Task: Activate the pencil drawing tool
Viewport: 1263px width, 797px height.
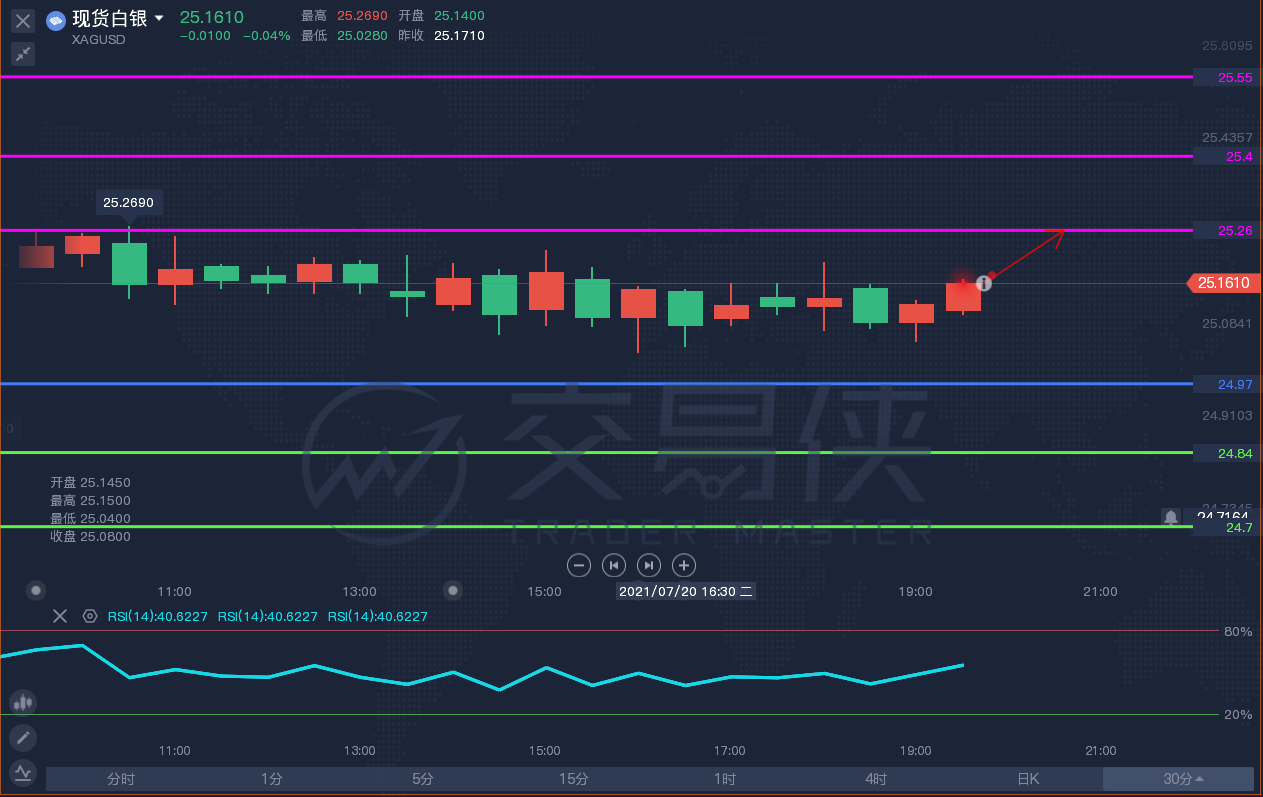Action: pyautogui.click(x=23, y=738)
